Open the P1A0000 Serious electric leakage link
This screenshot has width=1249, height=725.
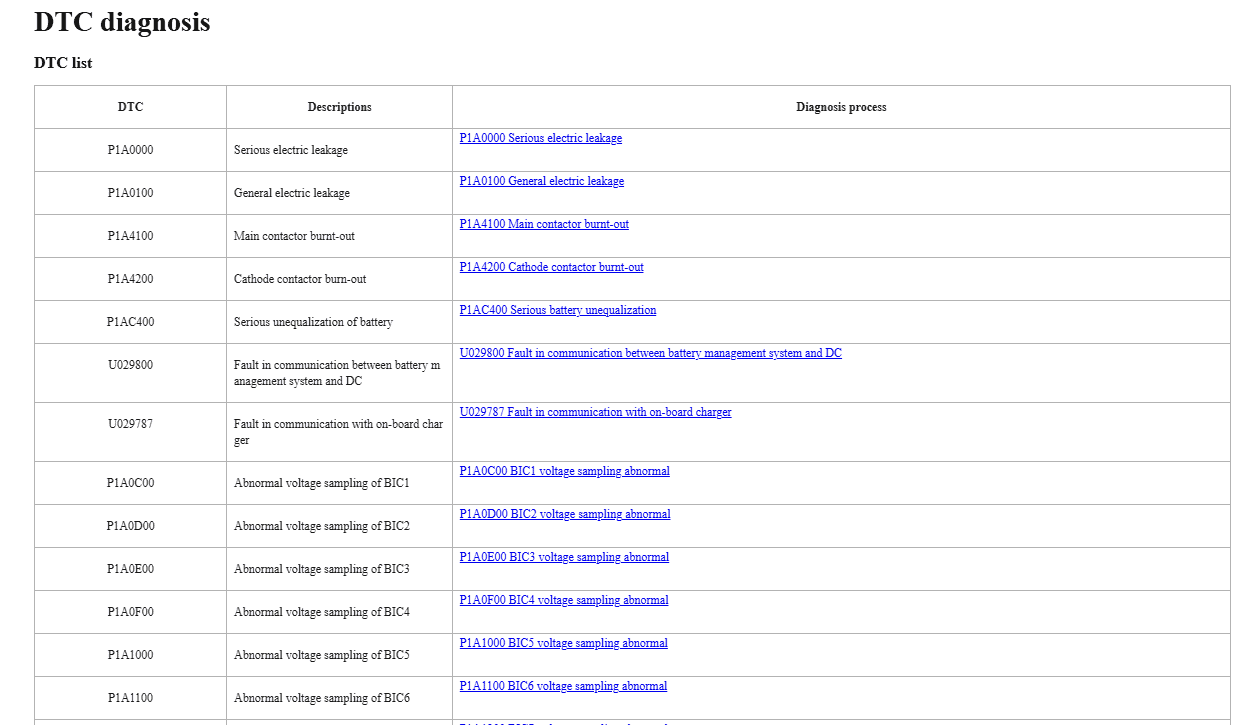click(540, 138)
